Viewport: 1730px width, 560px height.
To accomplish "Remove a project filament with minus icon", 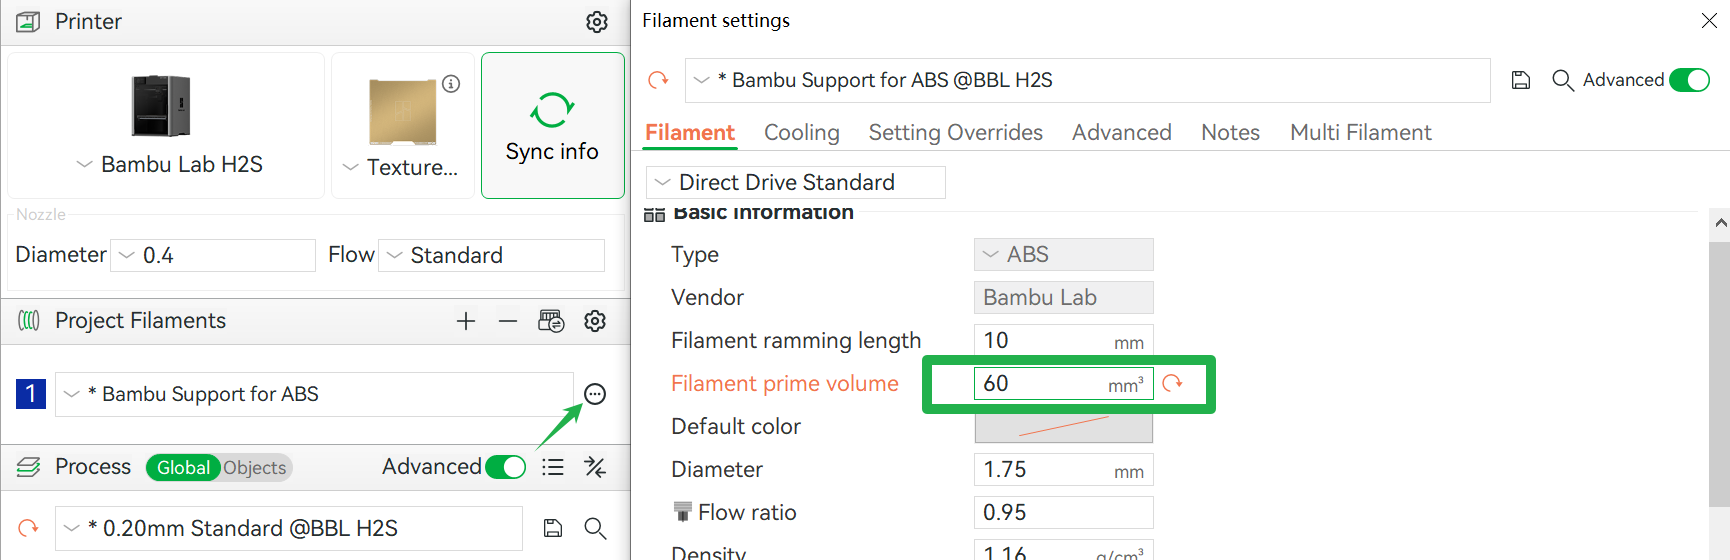I will click(508, 321).
